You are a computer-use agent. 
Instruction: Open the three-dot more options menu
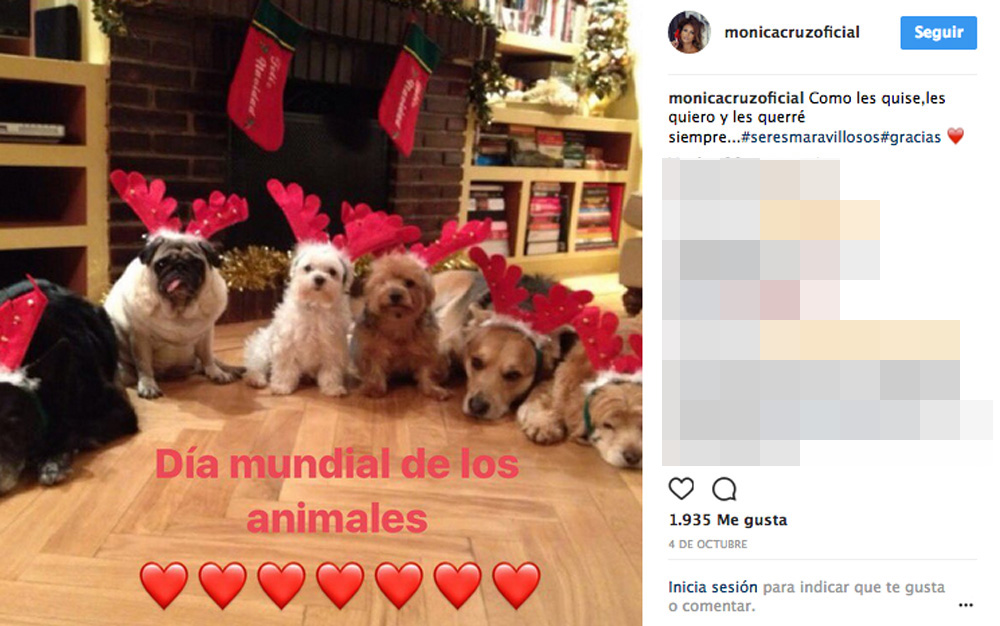coord(966,605)
